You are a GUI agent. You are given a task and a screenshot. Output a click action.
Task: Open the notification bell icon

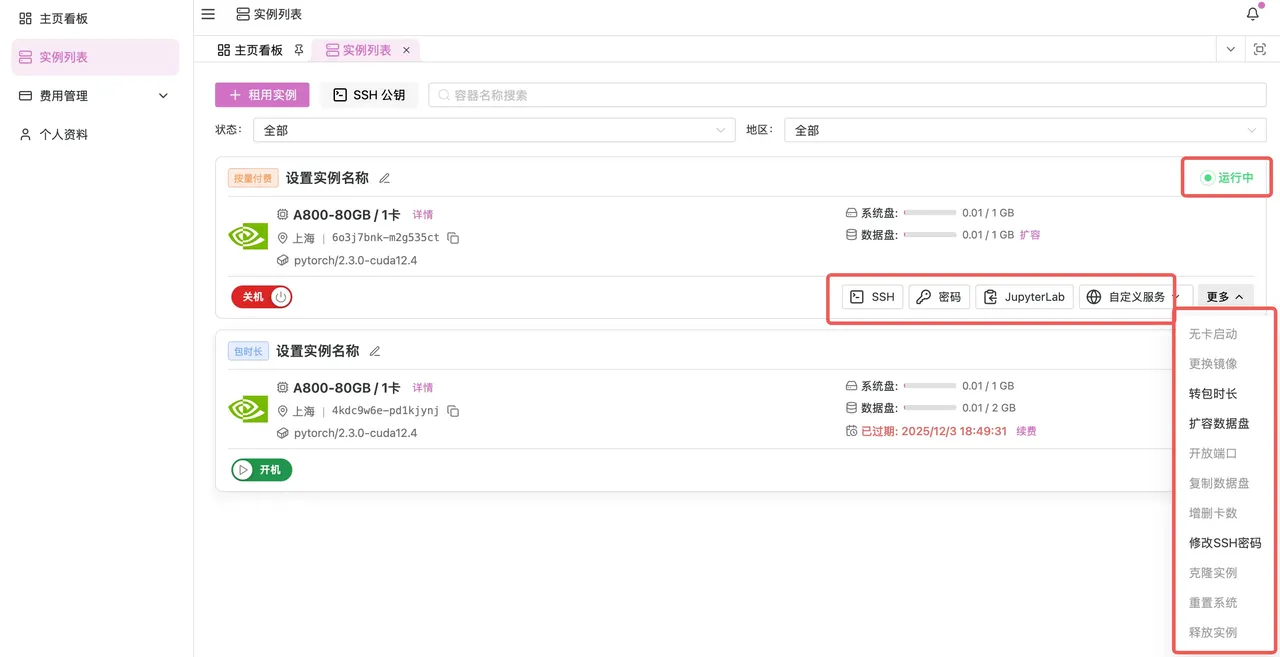pyautogui.click(x=1252, y=14)
